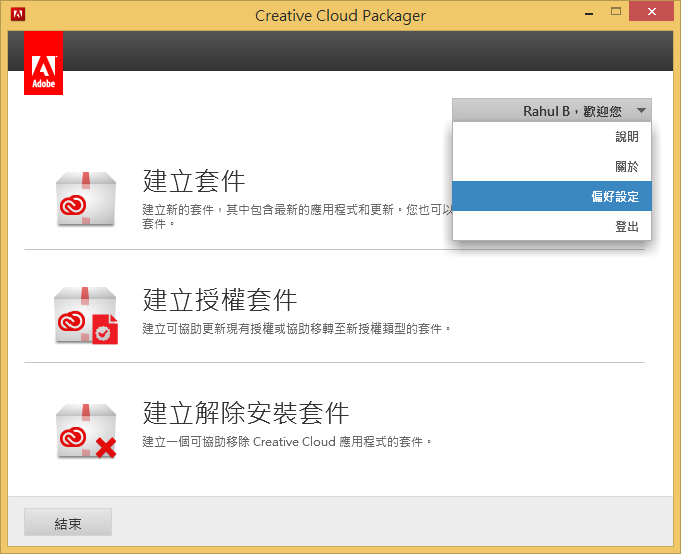Click the description 建立可協助更新現有授權
Viewport: 681px width, 554px height.
(297, 329)
